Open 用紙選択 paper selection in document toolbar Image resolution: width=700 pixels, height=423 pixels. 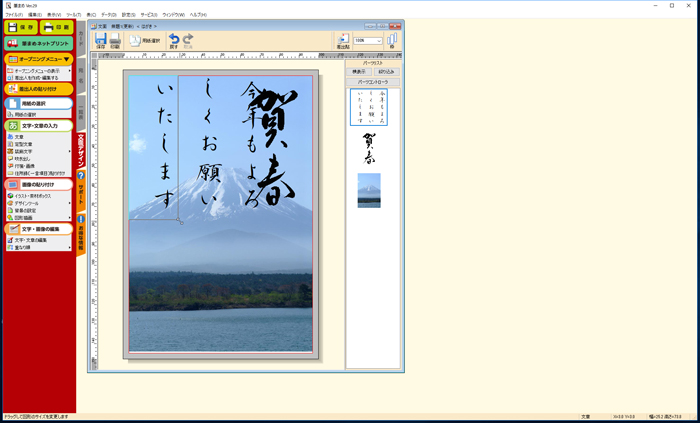[144, 40]
